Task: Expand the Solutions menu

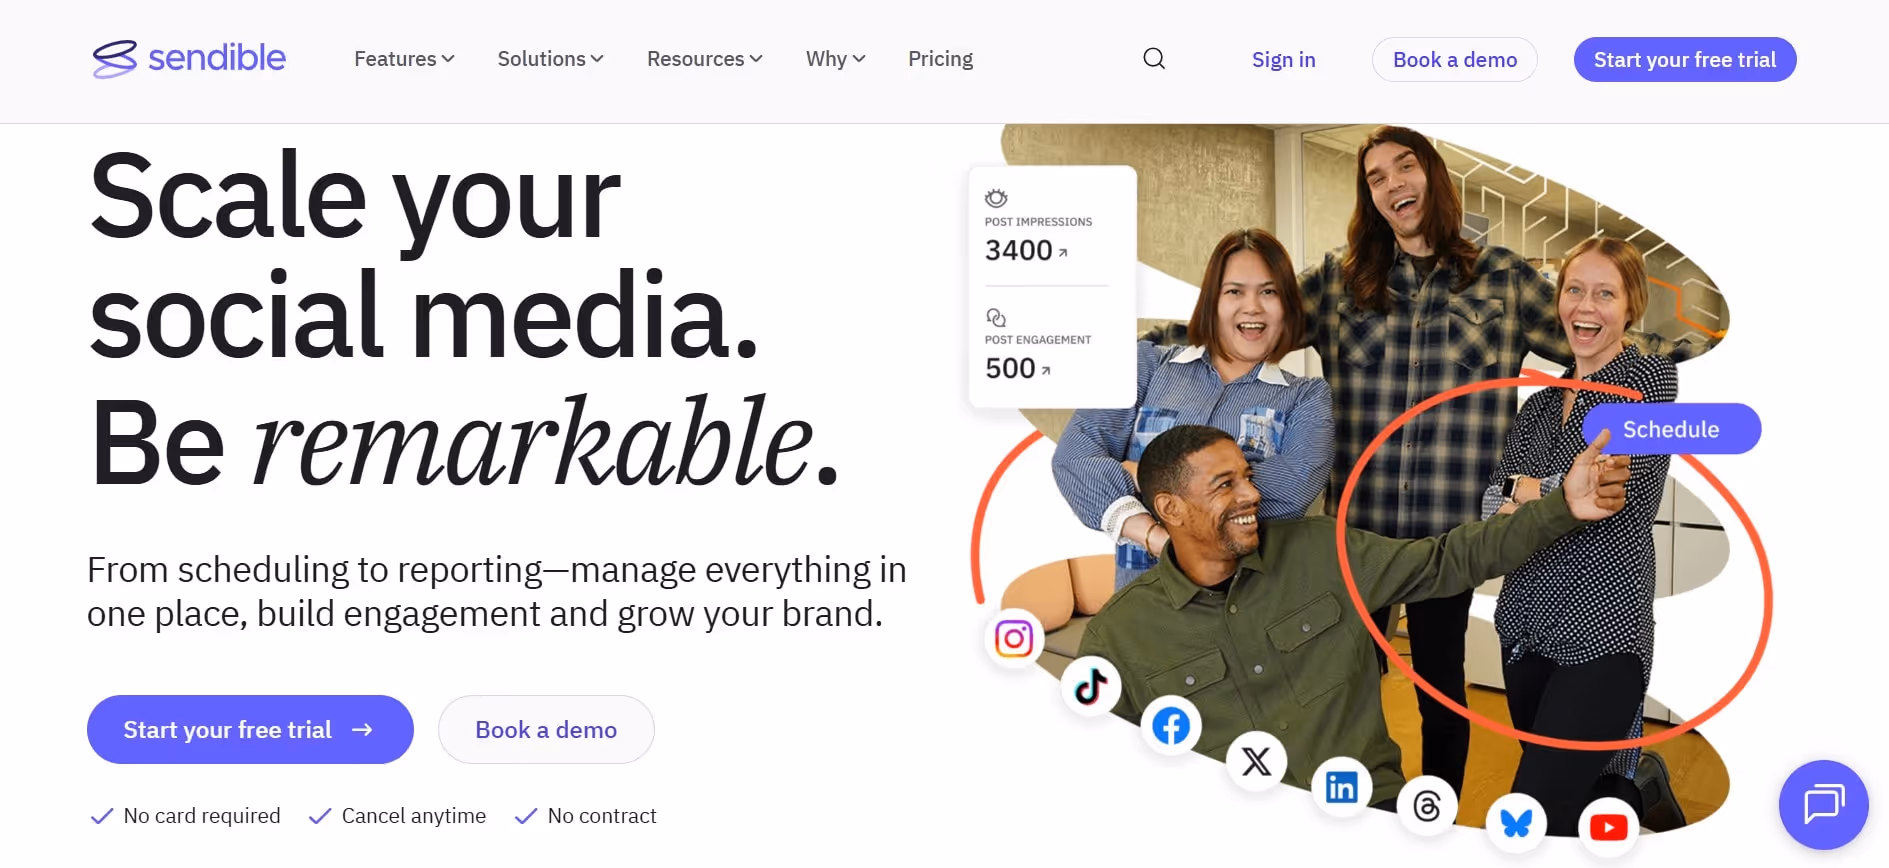Action: click(551, 59)
